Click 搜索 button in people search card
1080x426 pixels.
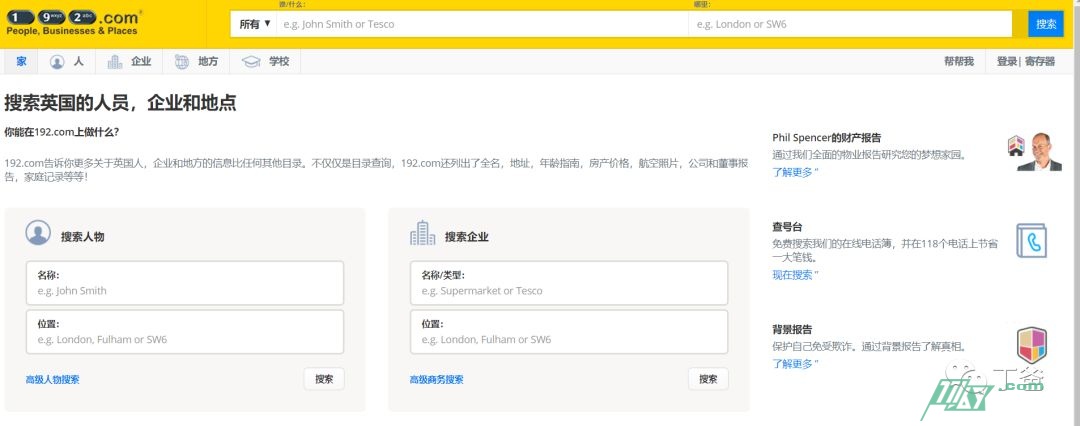click(x=324, y=378)
